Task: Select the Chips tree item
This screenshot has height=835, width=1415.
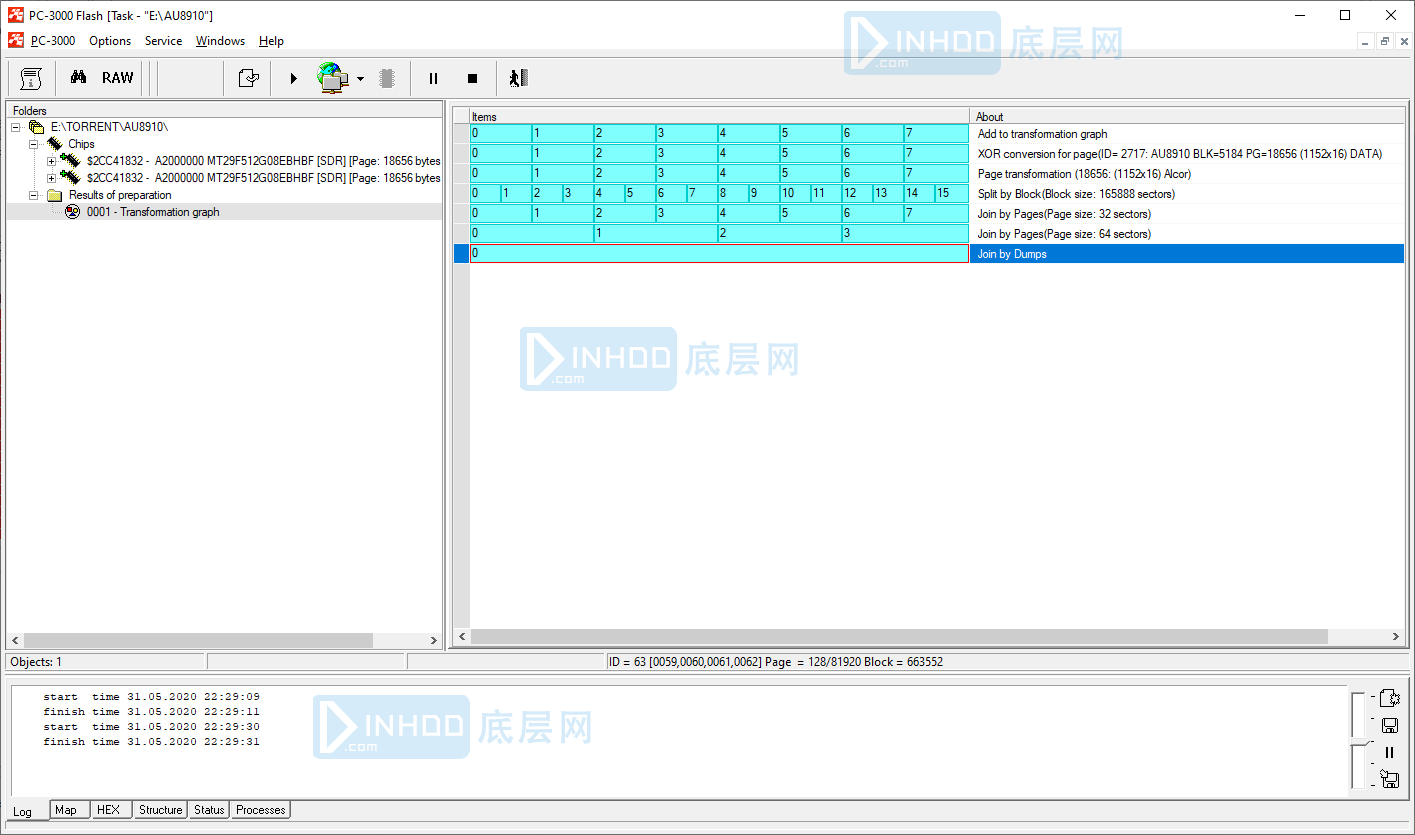Action: point(81,144)
